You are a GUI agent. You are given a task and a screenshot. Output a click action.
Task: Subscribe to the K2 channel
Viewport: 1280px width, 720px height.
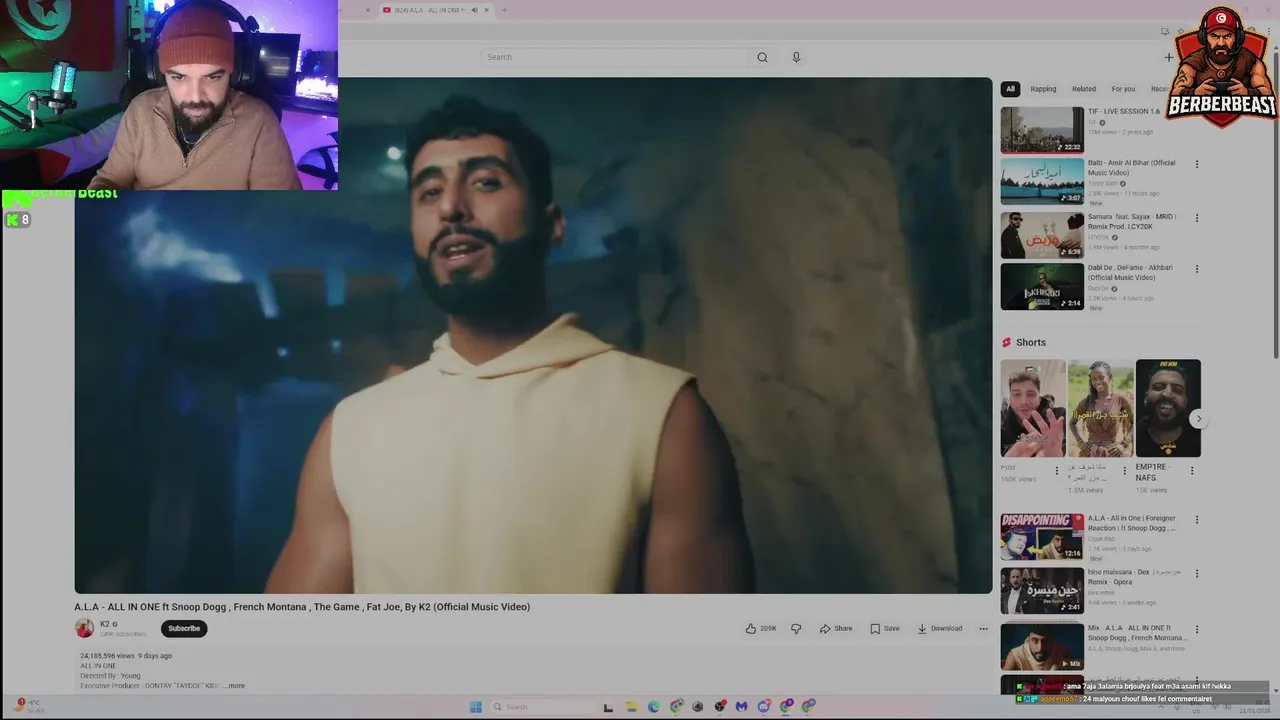184,629
